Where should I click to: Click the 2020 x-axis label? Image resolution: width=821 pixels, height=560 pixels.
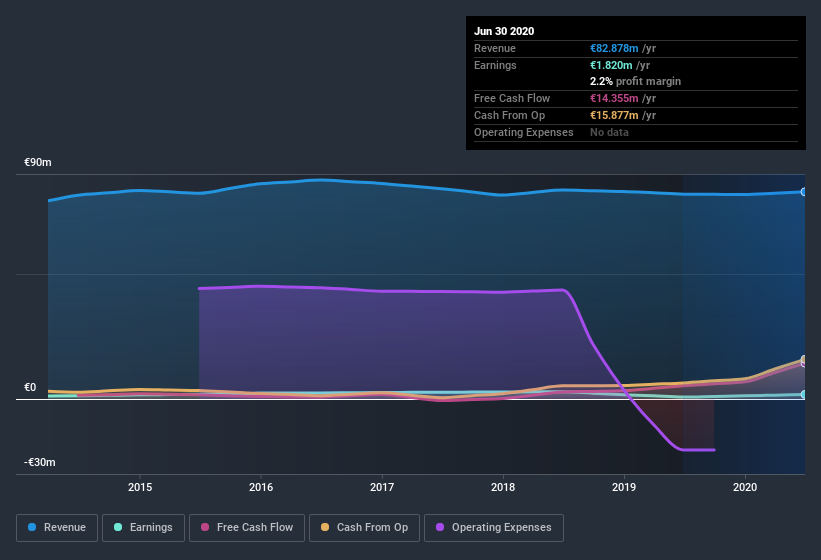click(x=745, y=487)
